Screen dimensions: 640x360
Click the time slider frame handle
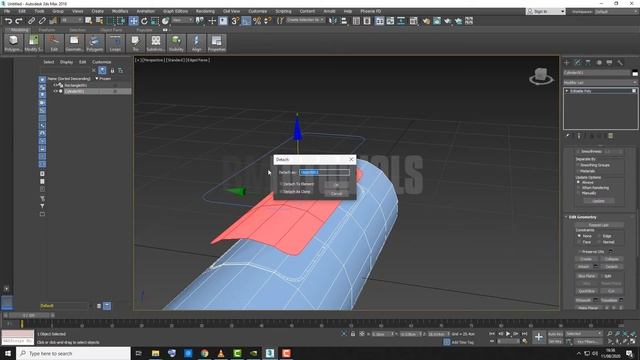click(x=29, y=315)
